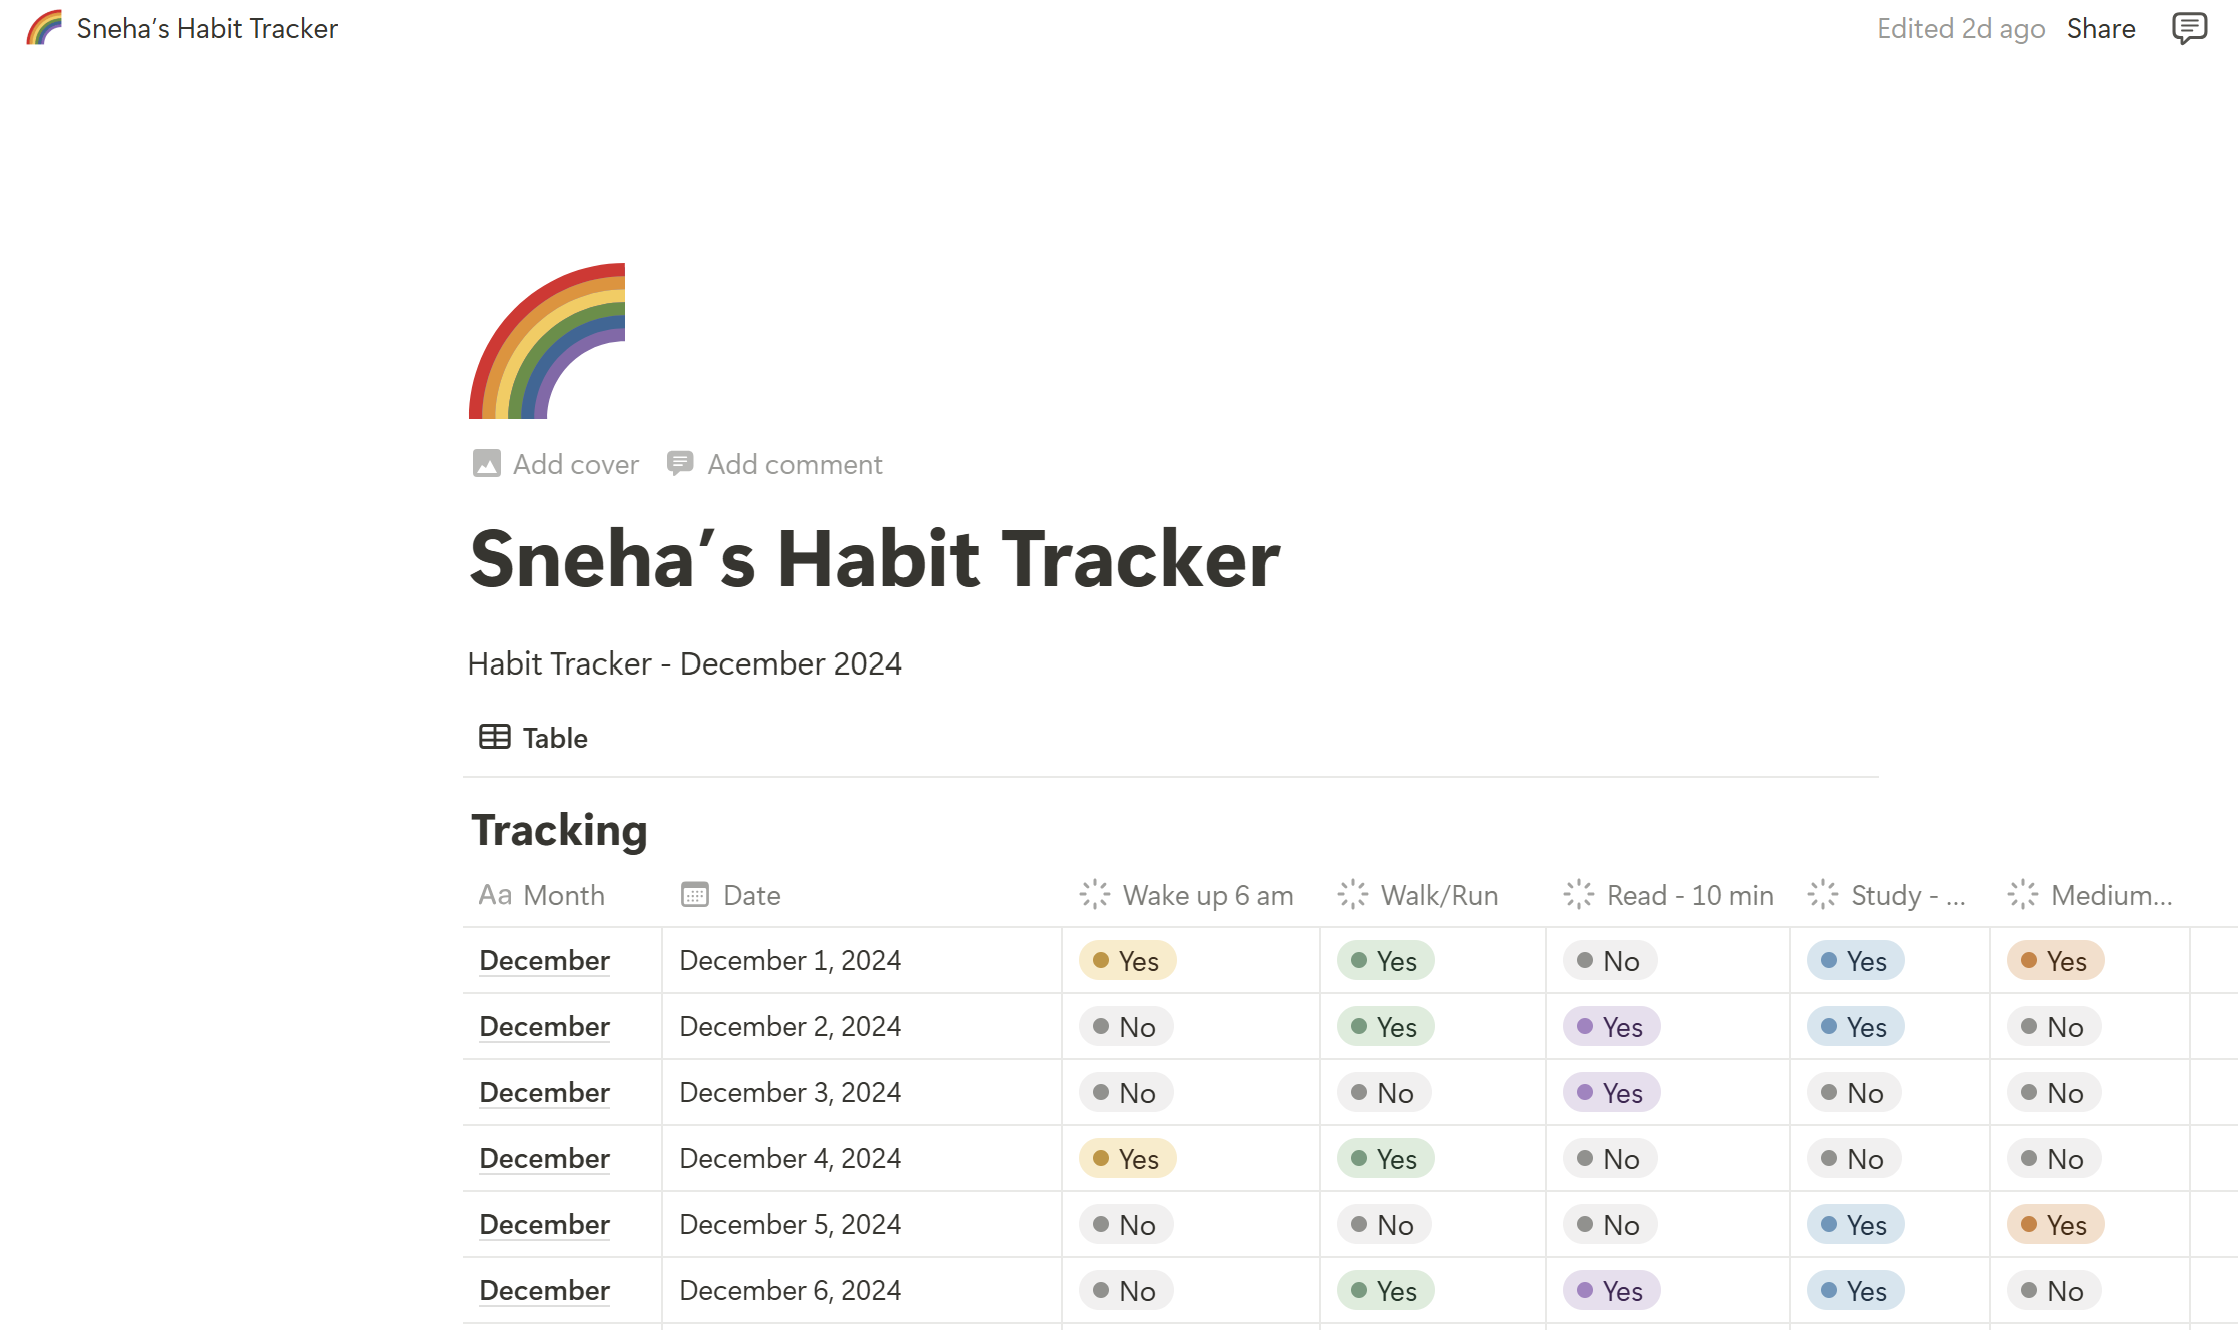
Task: Open Read status for December 6
Action: [1612, 1291]
